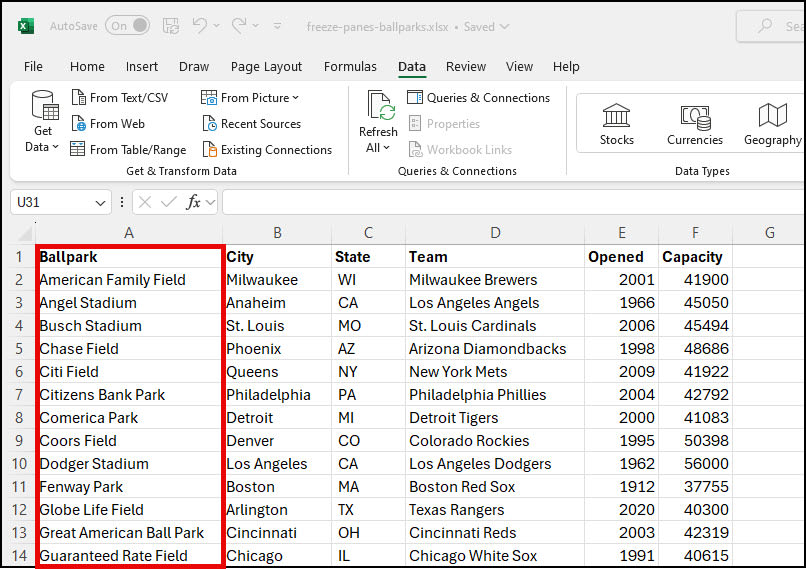Switch to the Page Layout tab

[266, 66]
